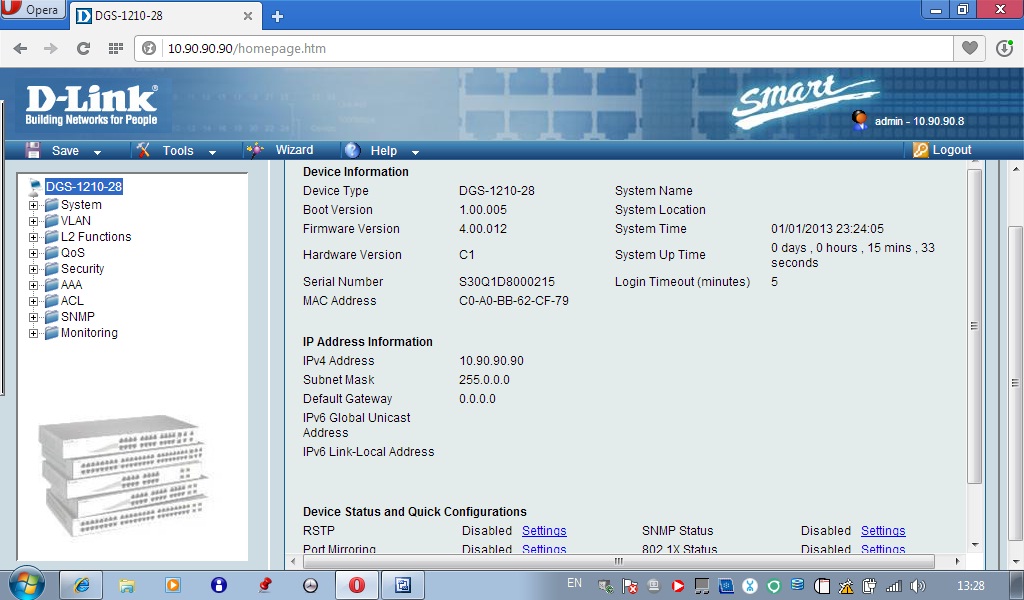The height and width of the screenshot is (600, 1024).
Task: Click the D-Link logo
Action: tap(91, 104)
